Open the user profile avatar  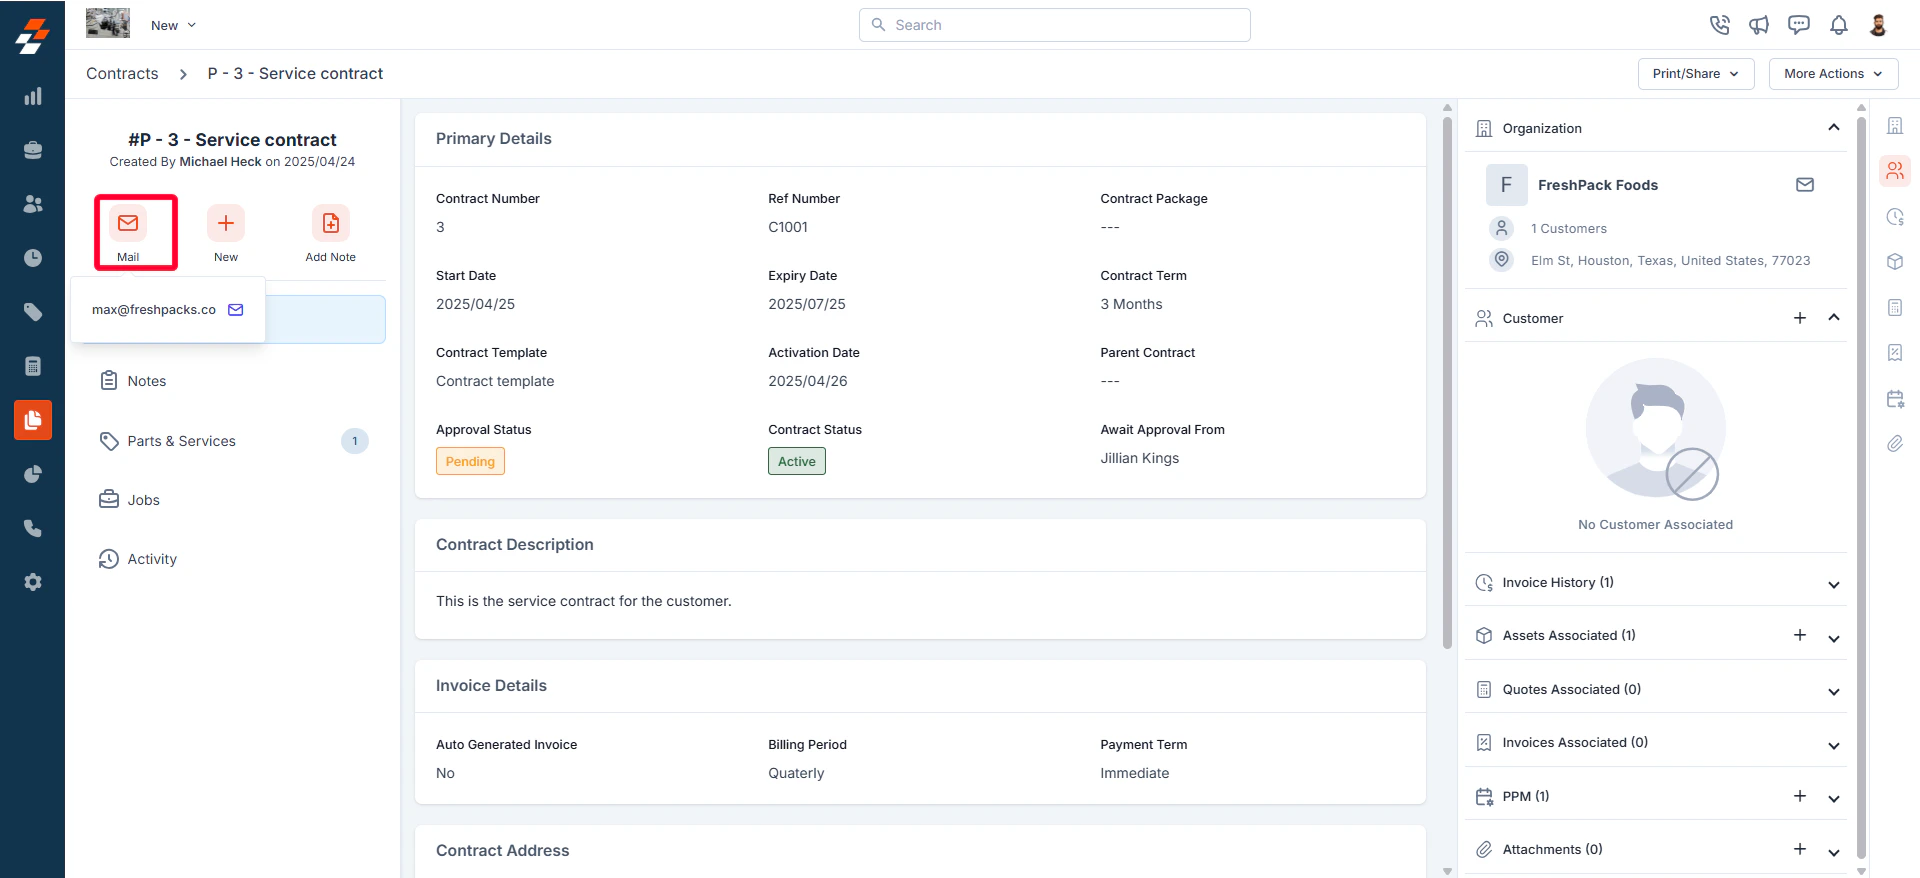[x=1878, y=25]
